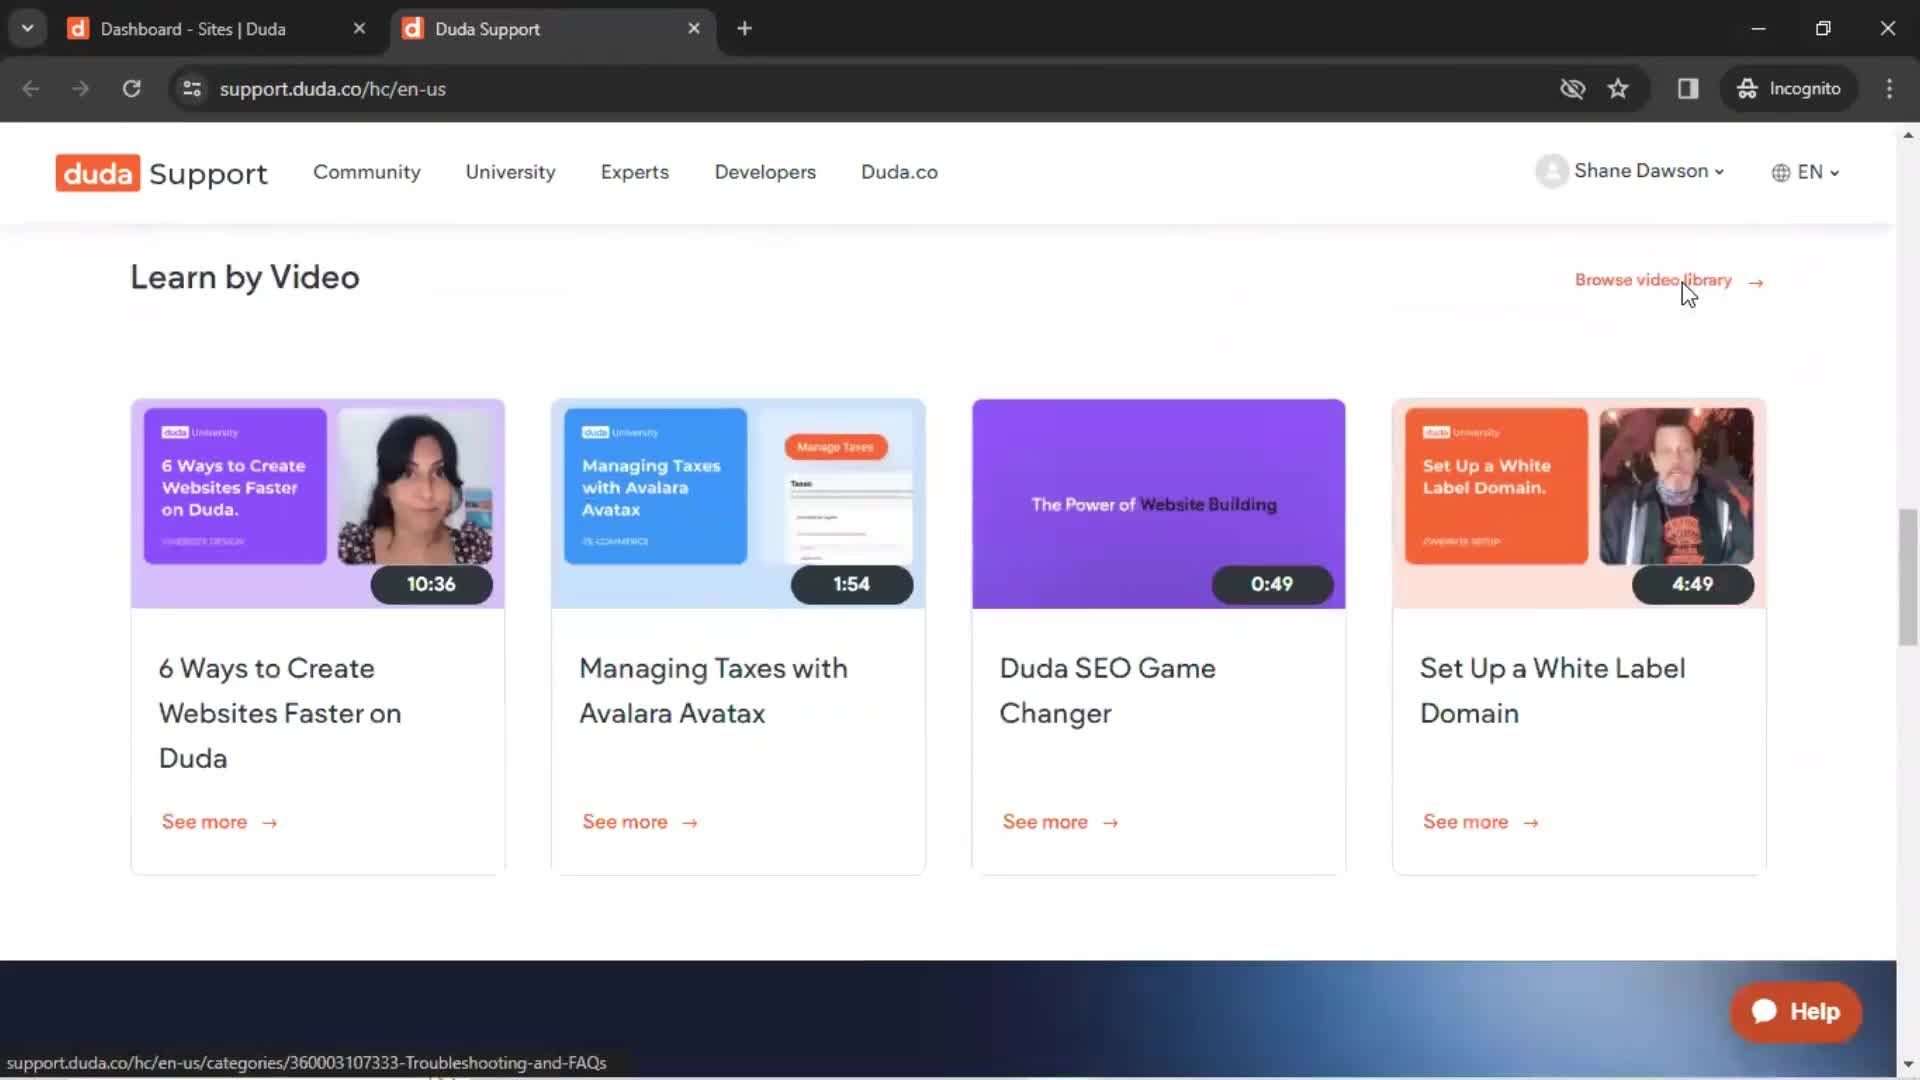Click the address bar URL field
The height and width of the screenshot is (1080, 1920).
880,89
